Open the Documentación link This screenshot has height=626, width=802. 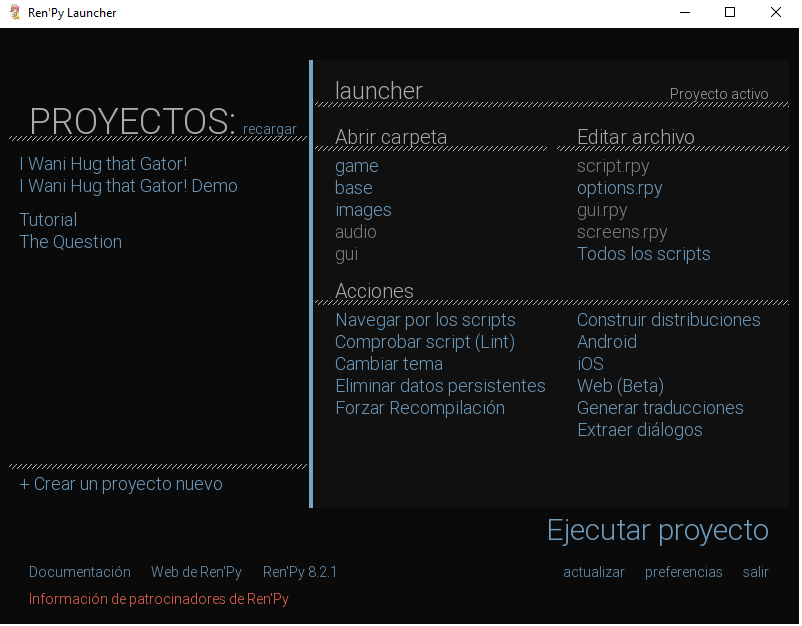[x=79, y=572]
